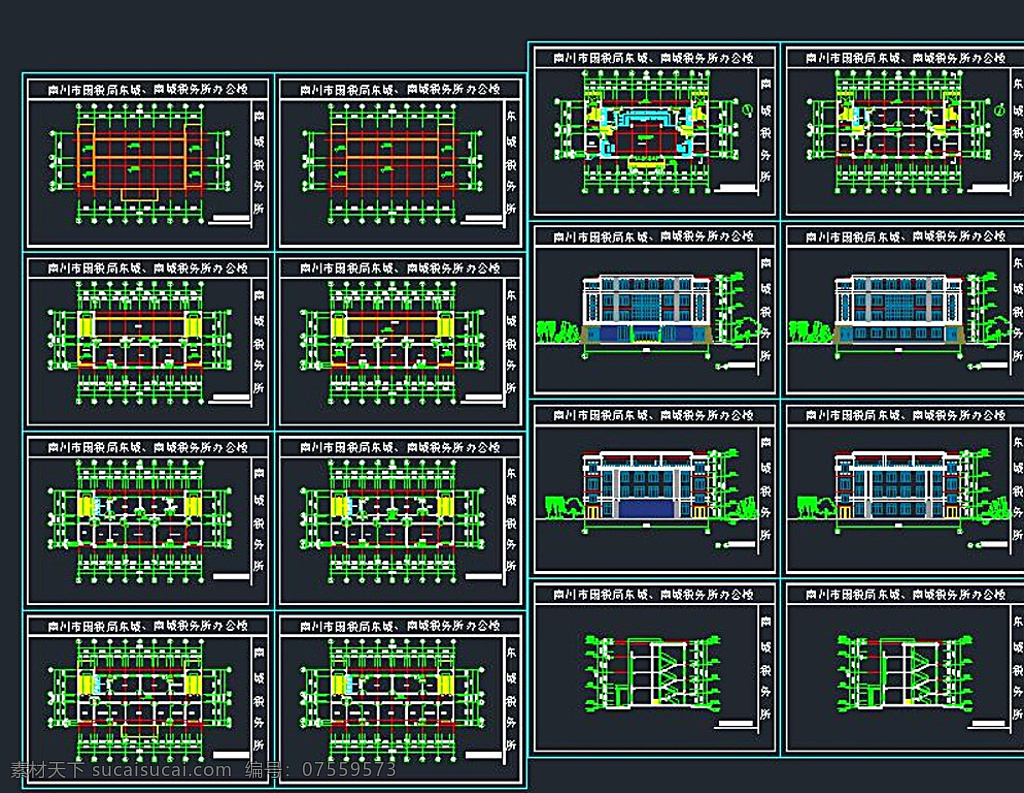The image size is (1024, 793).
Task: Select the 南城税务所 roof plan with orange entrance outline
Action: coord(148,161)
